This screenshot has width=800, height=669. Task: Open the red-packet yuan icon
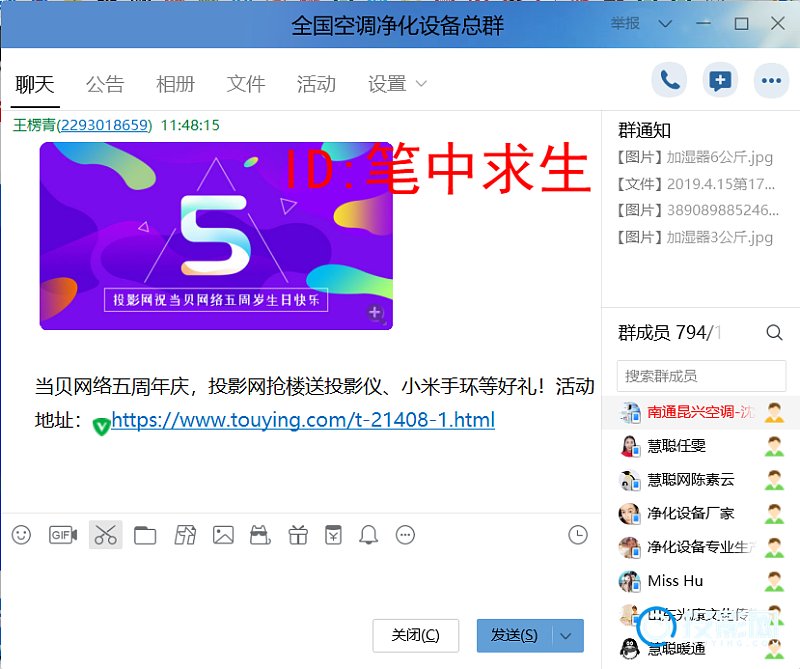click(x=334, y=535)
